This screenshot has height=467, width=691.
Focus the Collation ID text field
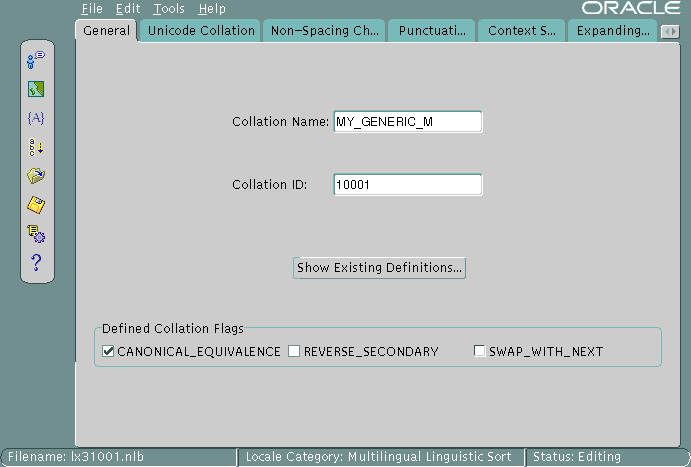pos(407,185)
